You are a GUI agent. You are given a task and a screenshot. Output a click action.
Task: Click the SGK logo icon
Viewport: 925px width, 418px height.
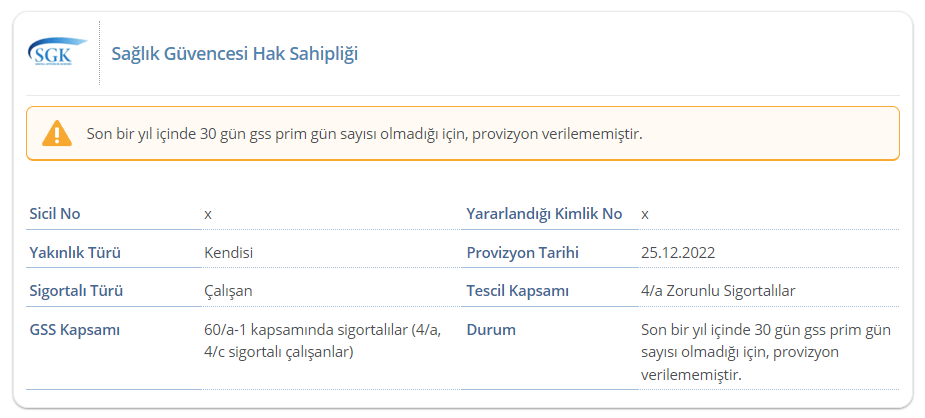coord(57,53)
